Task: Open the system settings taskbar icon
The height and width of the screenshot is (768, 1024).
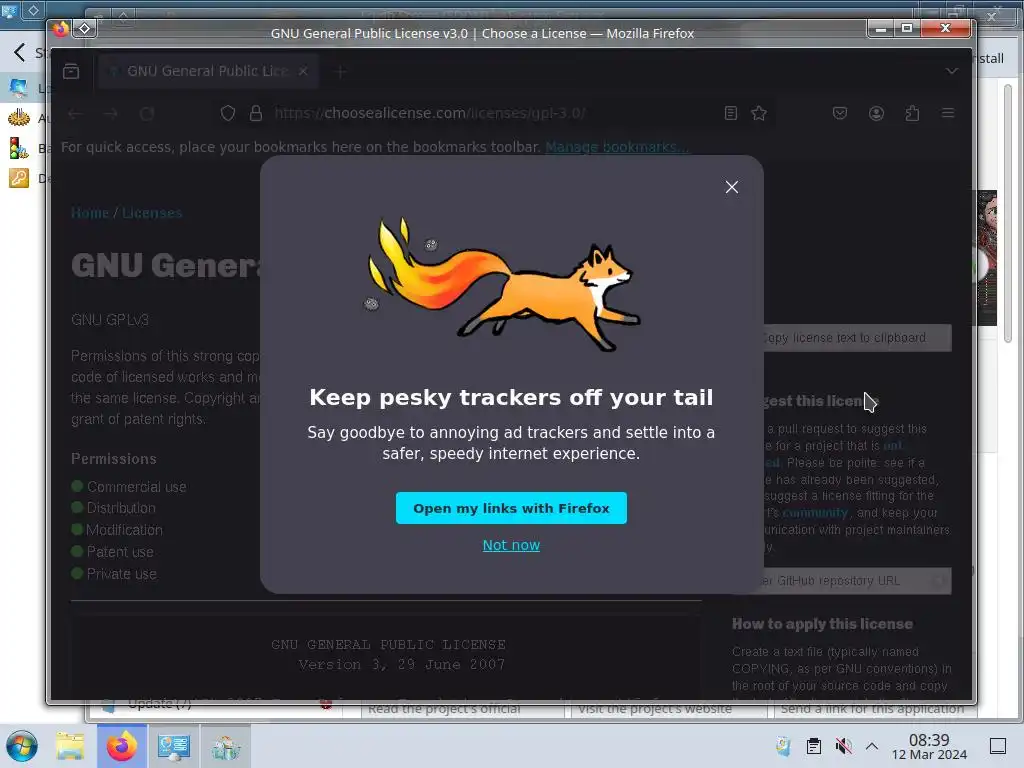Action: coord(174,746)
